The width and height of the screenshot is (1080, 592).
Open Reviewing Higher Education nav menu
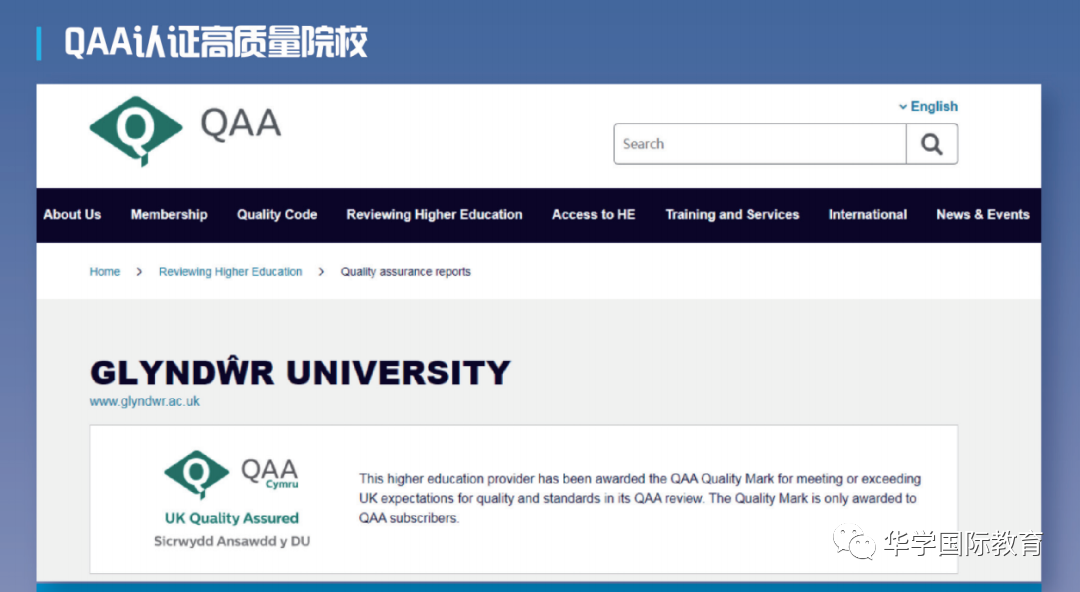434,214
